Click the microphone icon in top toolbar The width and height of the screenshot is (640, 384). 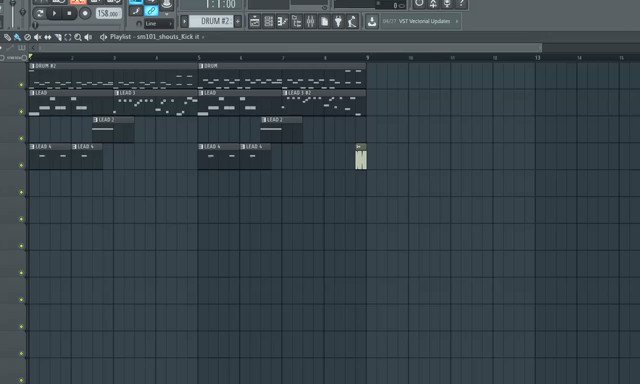pyautogui.click(x=447, y=4)
